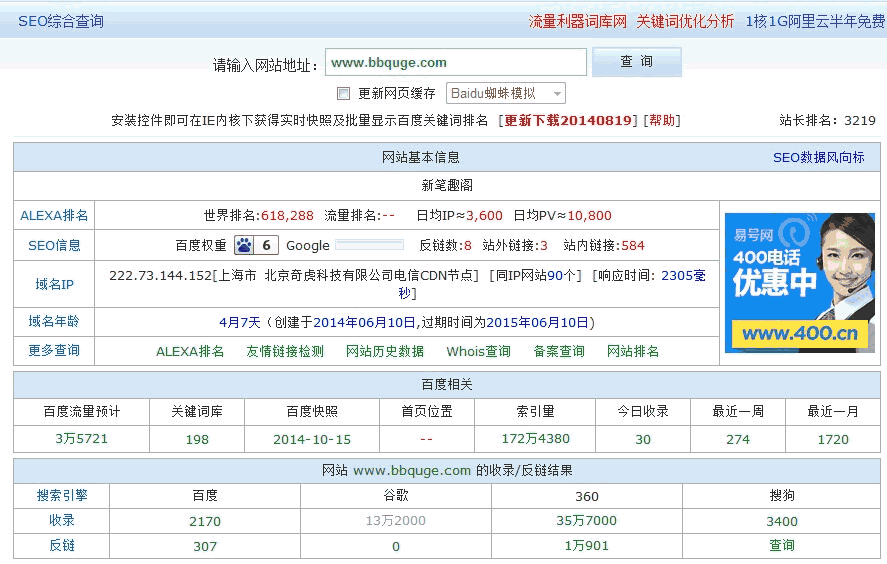Toggle the 更新网页缓存 checkbox
Viewport: 887px width, 564px height.
click(343, 94)
